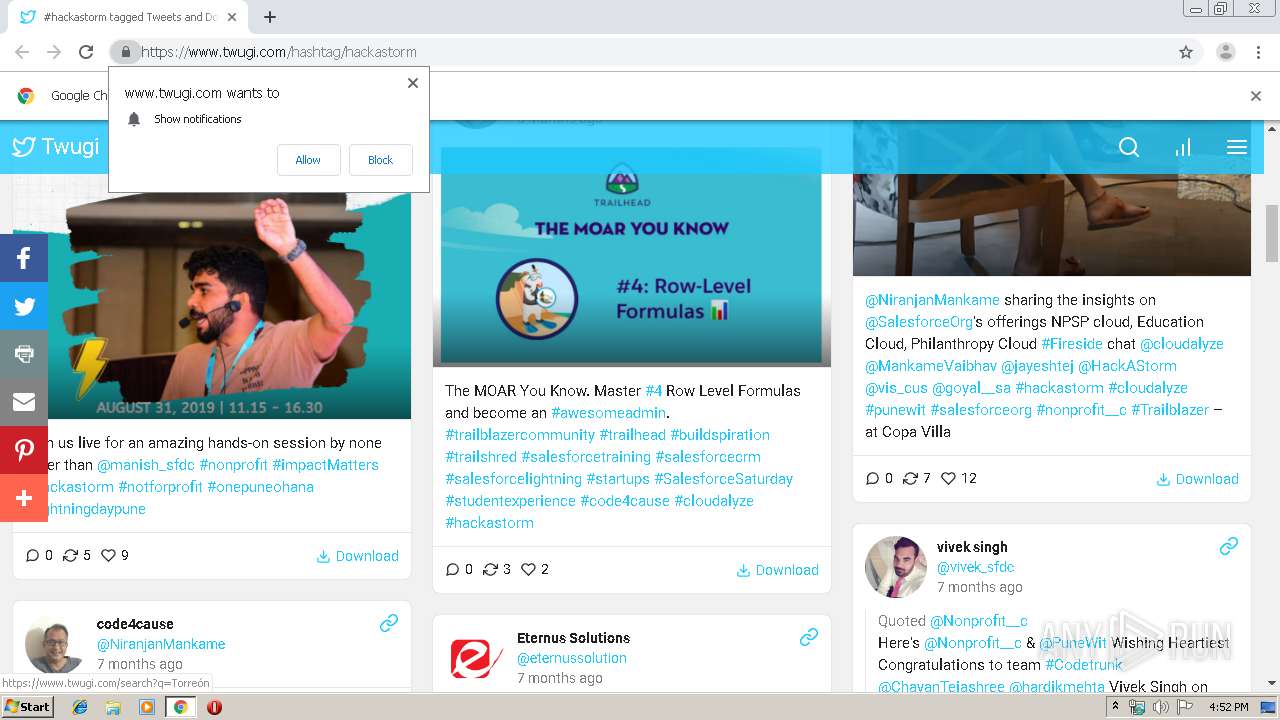Viewport: 1280px width, 720px height.
Task: Open the @SalesforceOrg mention
Action: pos(919,322)
